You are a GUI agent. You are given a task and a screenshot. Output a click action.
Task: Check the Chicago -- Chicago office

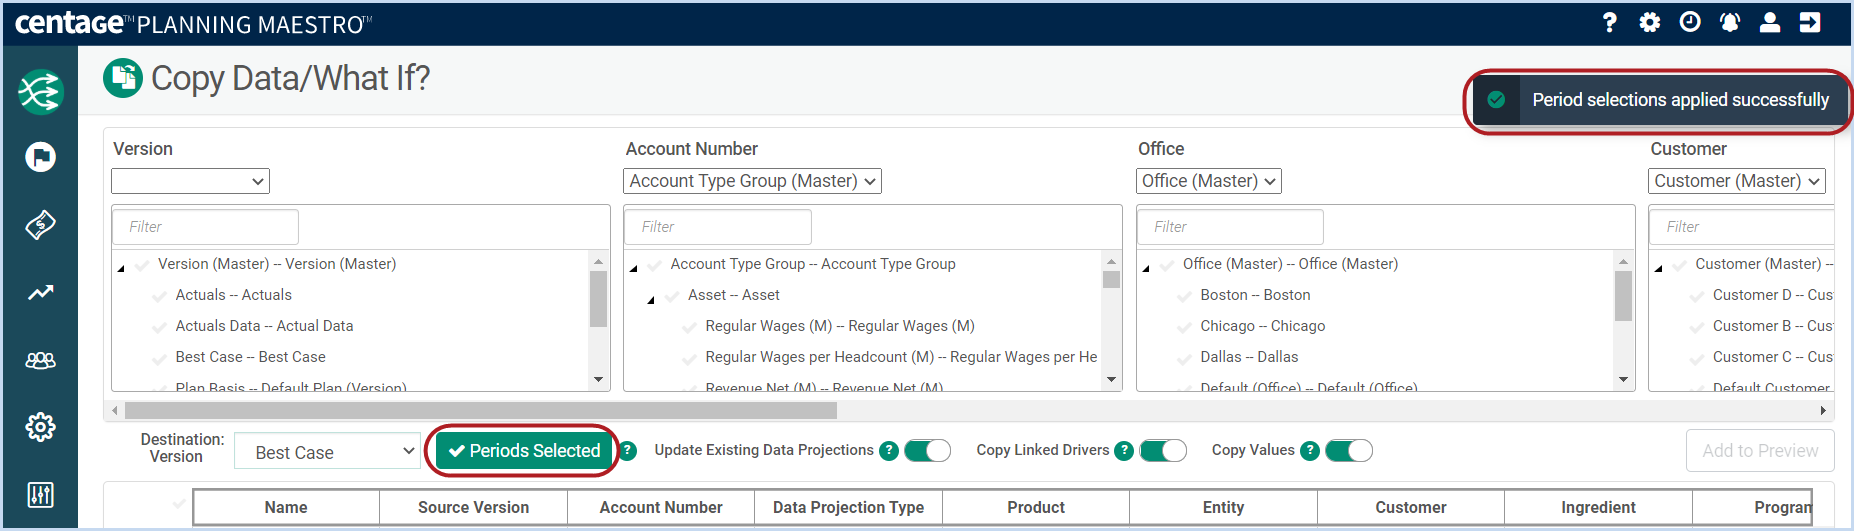(x=1184, y=327)
